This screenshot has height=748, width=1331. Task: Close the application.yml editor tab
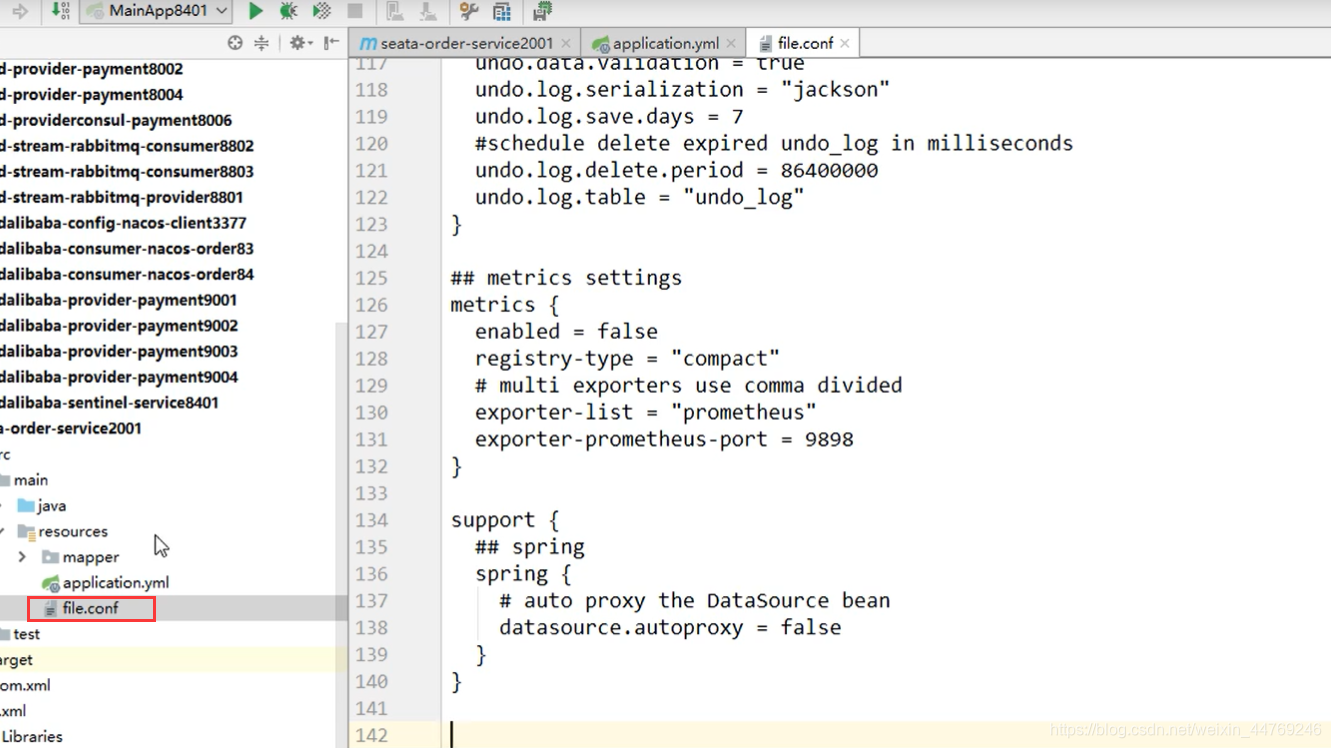click(x=731, y=43)
